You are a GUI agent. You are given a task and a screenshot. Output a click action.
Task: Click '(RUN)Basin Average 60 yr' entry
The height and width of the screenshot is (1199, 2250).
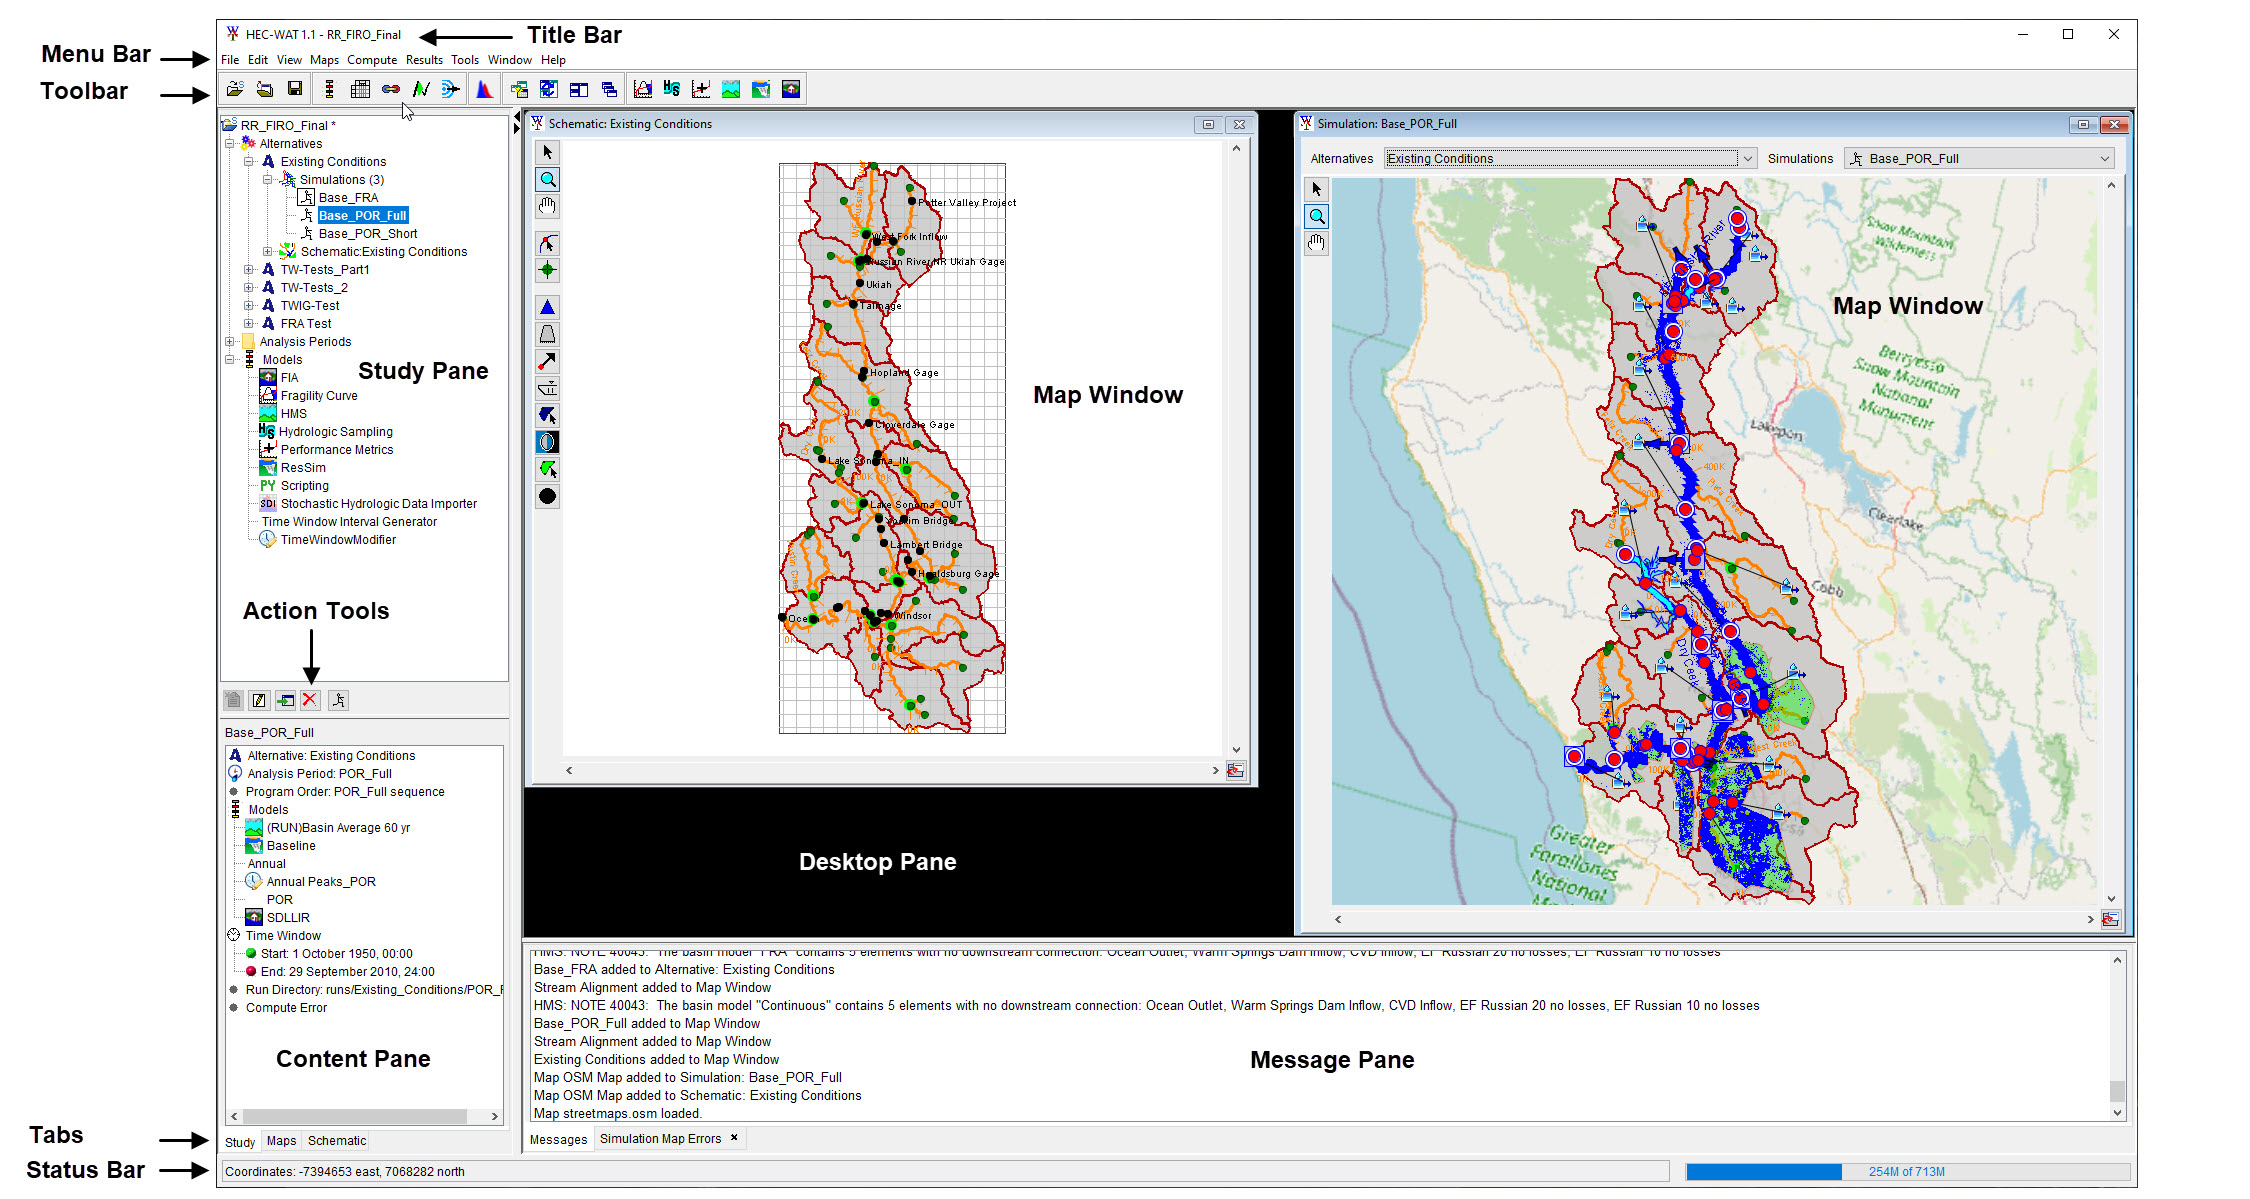click(x=338, y=828)
